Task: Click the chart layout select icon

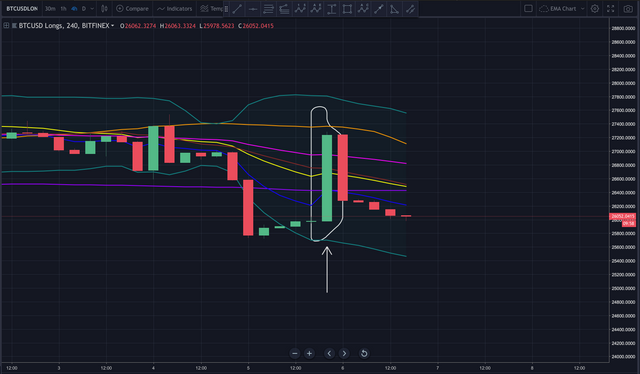Action: click(x=528, y=9)
